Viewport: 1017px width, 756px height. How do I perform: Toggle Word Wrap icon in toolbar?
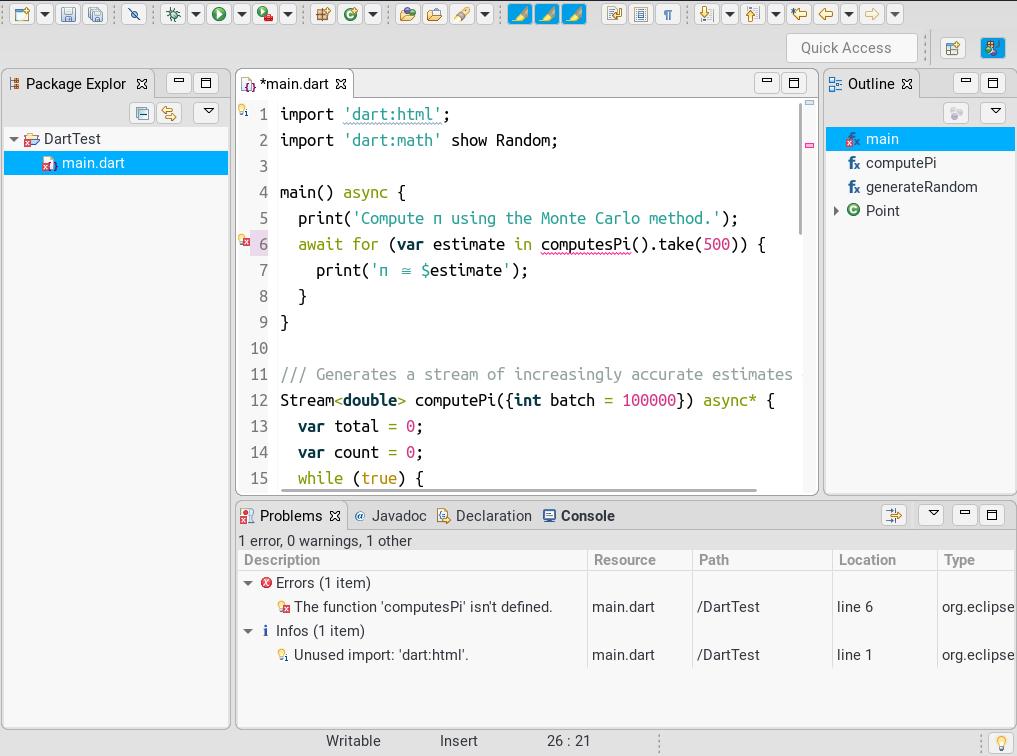[x=614, y=14]
